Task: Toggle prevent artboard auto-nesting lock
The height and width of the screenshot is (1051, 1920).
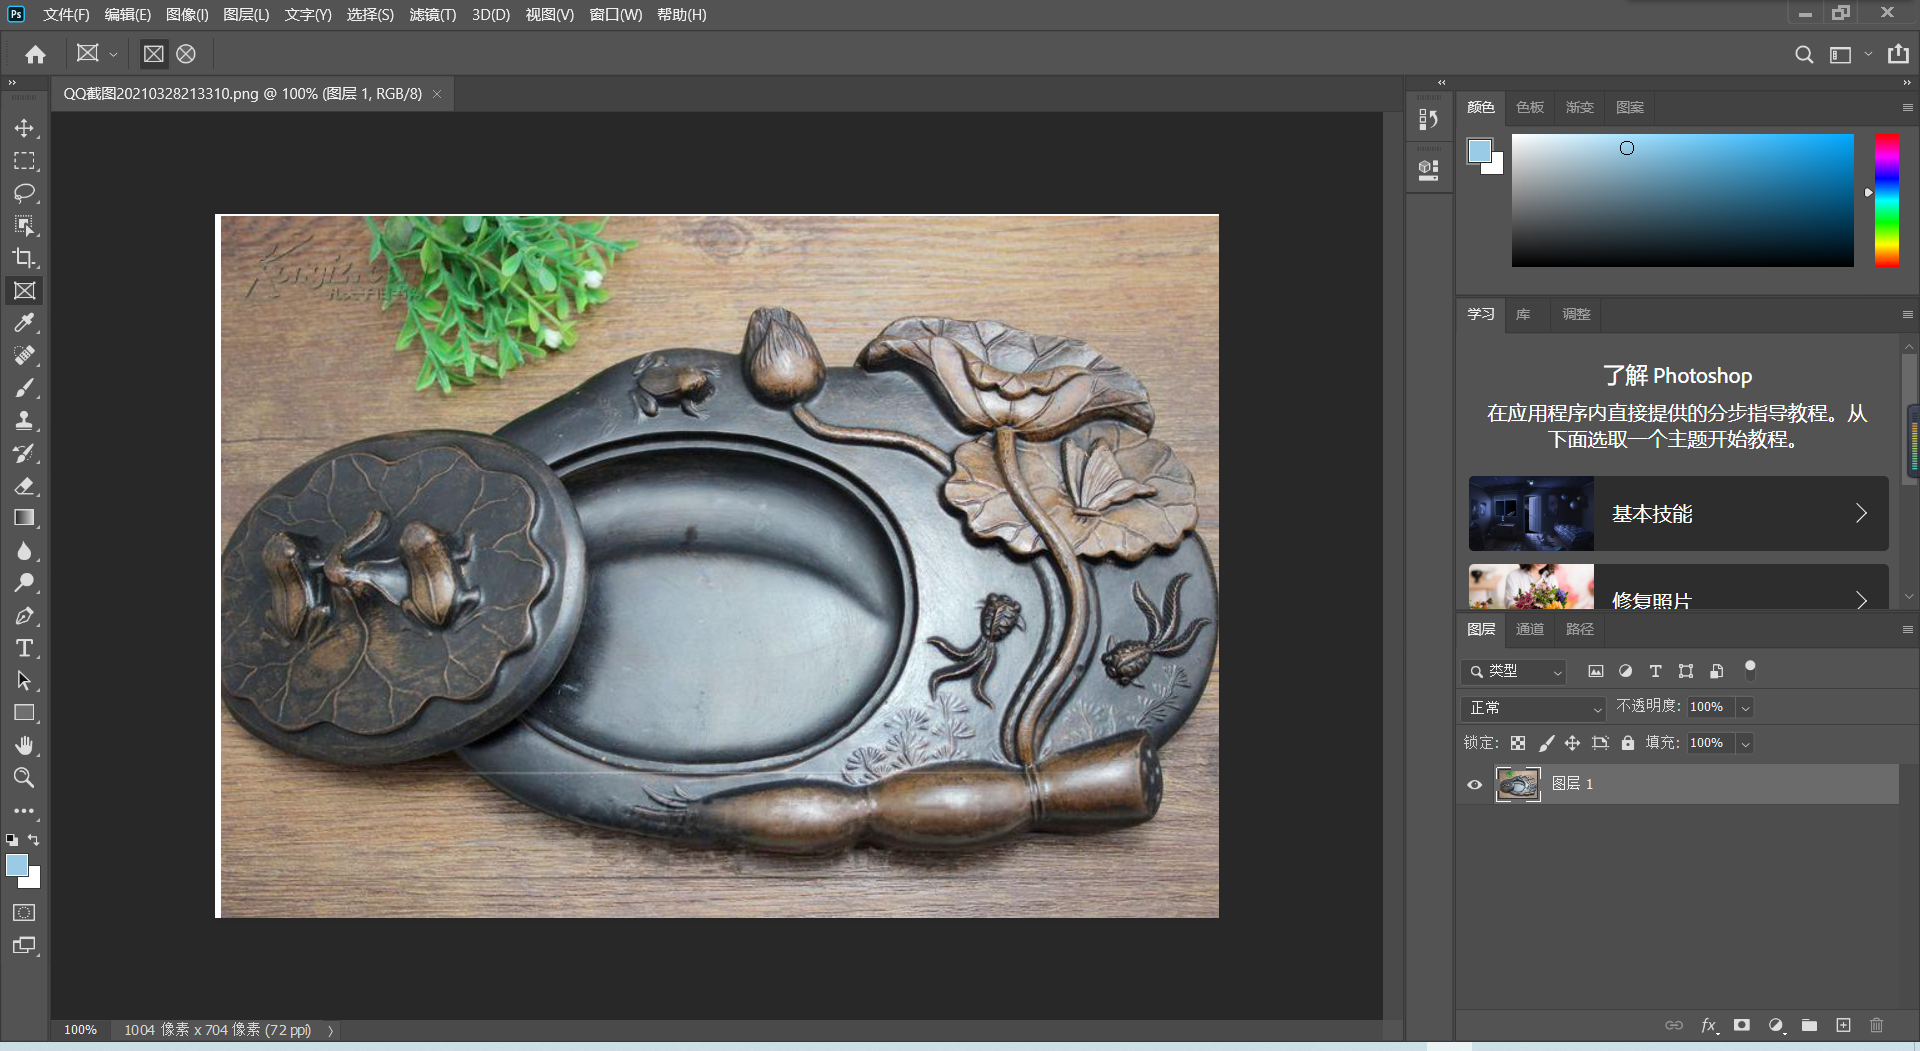Action: coord(1600,743)
